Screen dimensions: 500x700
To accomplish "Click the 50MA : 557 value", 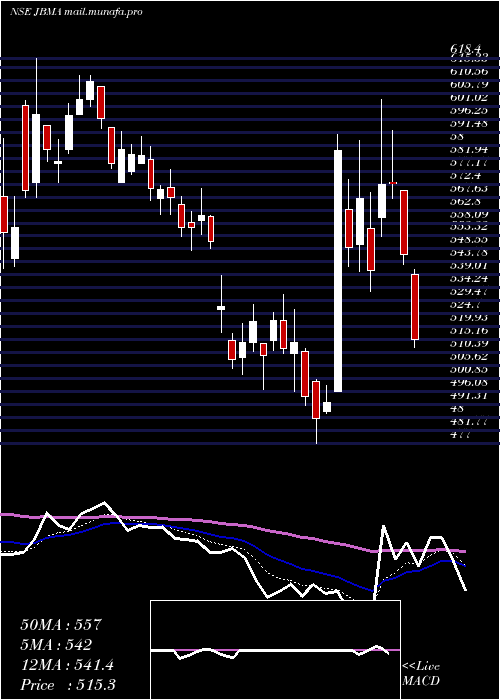I will coord(61,625).
